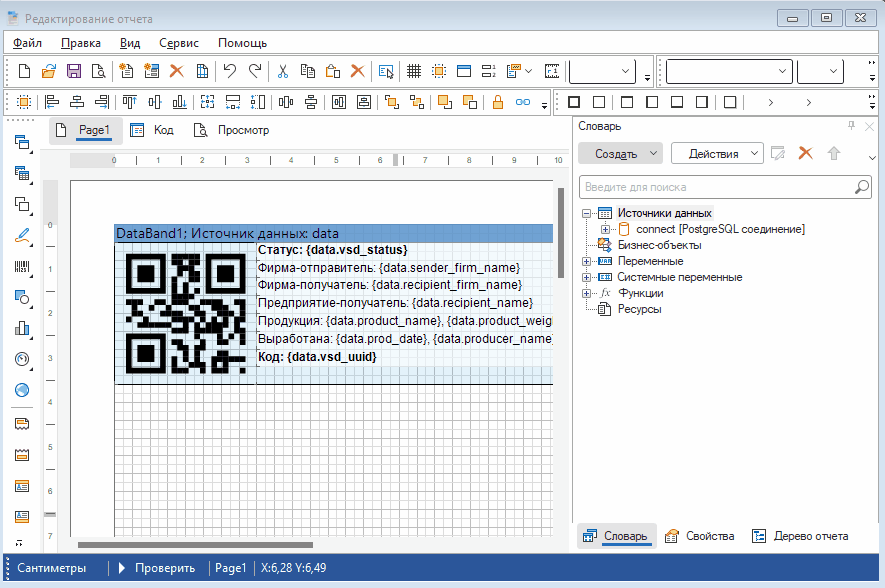Select the chart tool in the left toolbox

coord(22,328)
